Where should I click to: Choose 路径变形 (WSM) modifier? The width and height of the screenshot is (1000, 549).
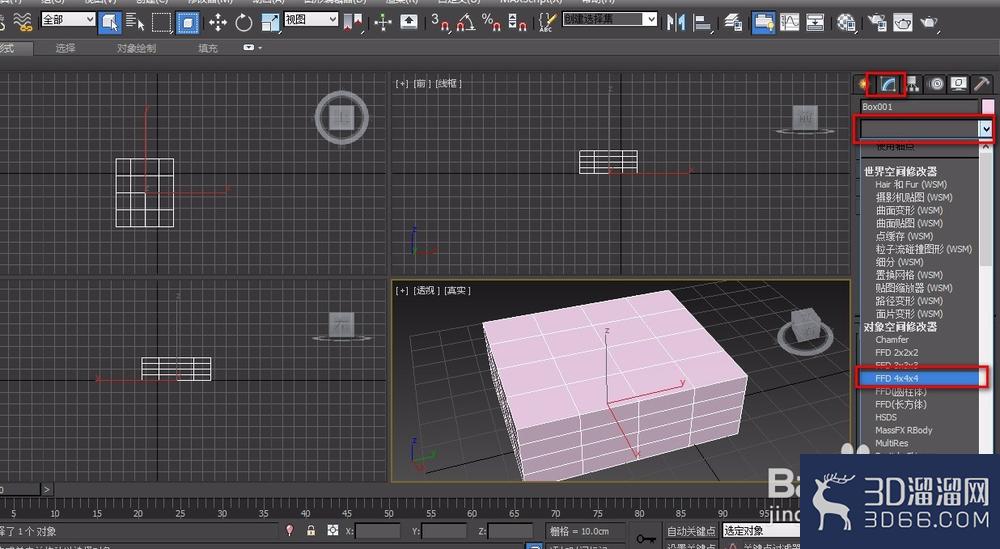point(909,301)
